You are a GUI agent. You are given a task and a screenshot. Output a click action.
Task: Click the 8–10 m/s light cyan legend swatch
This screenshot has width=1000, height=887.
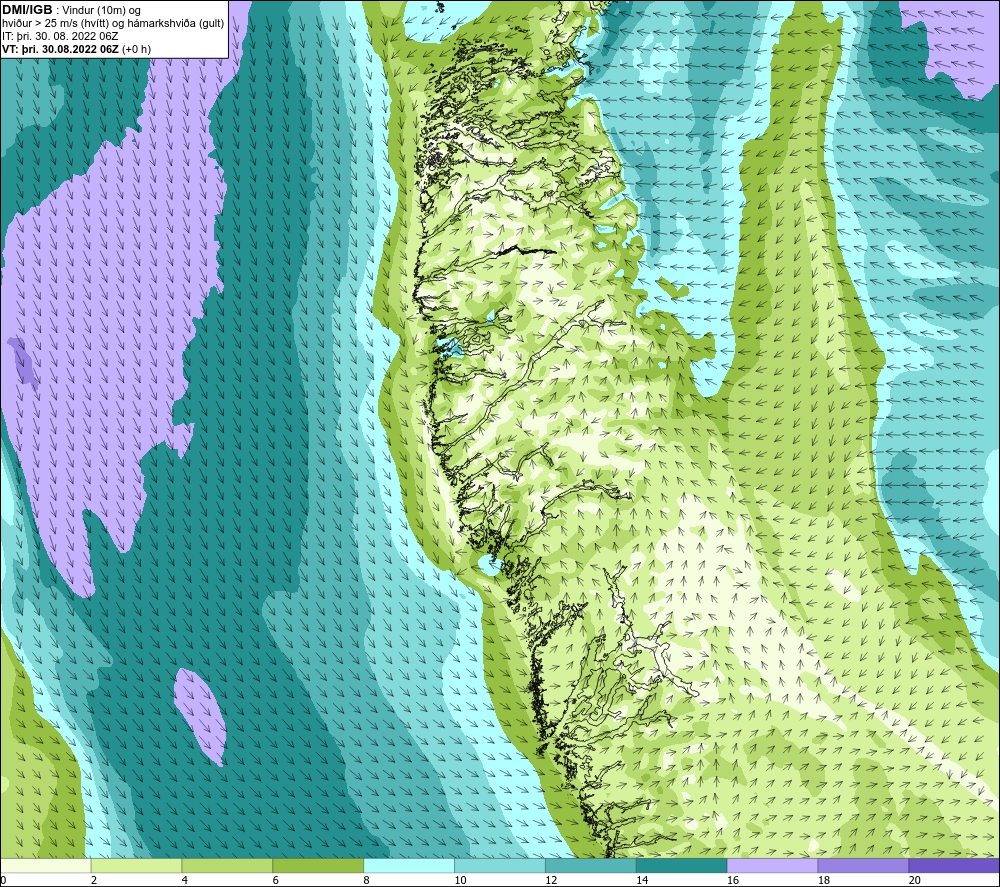tap(409, 865)
